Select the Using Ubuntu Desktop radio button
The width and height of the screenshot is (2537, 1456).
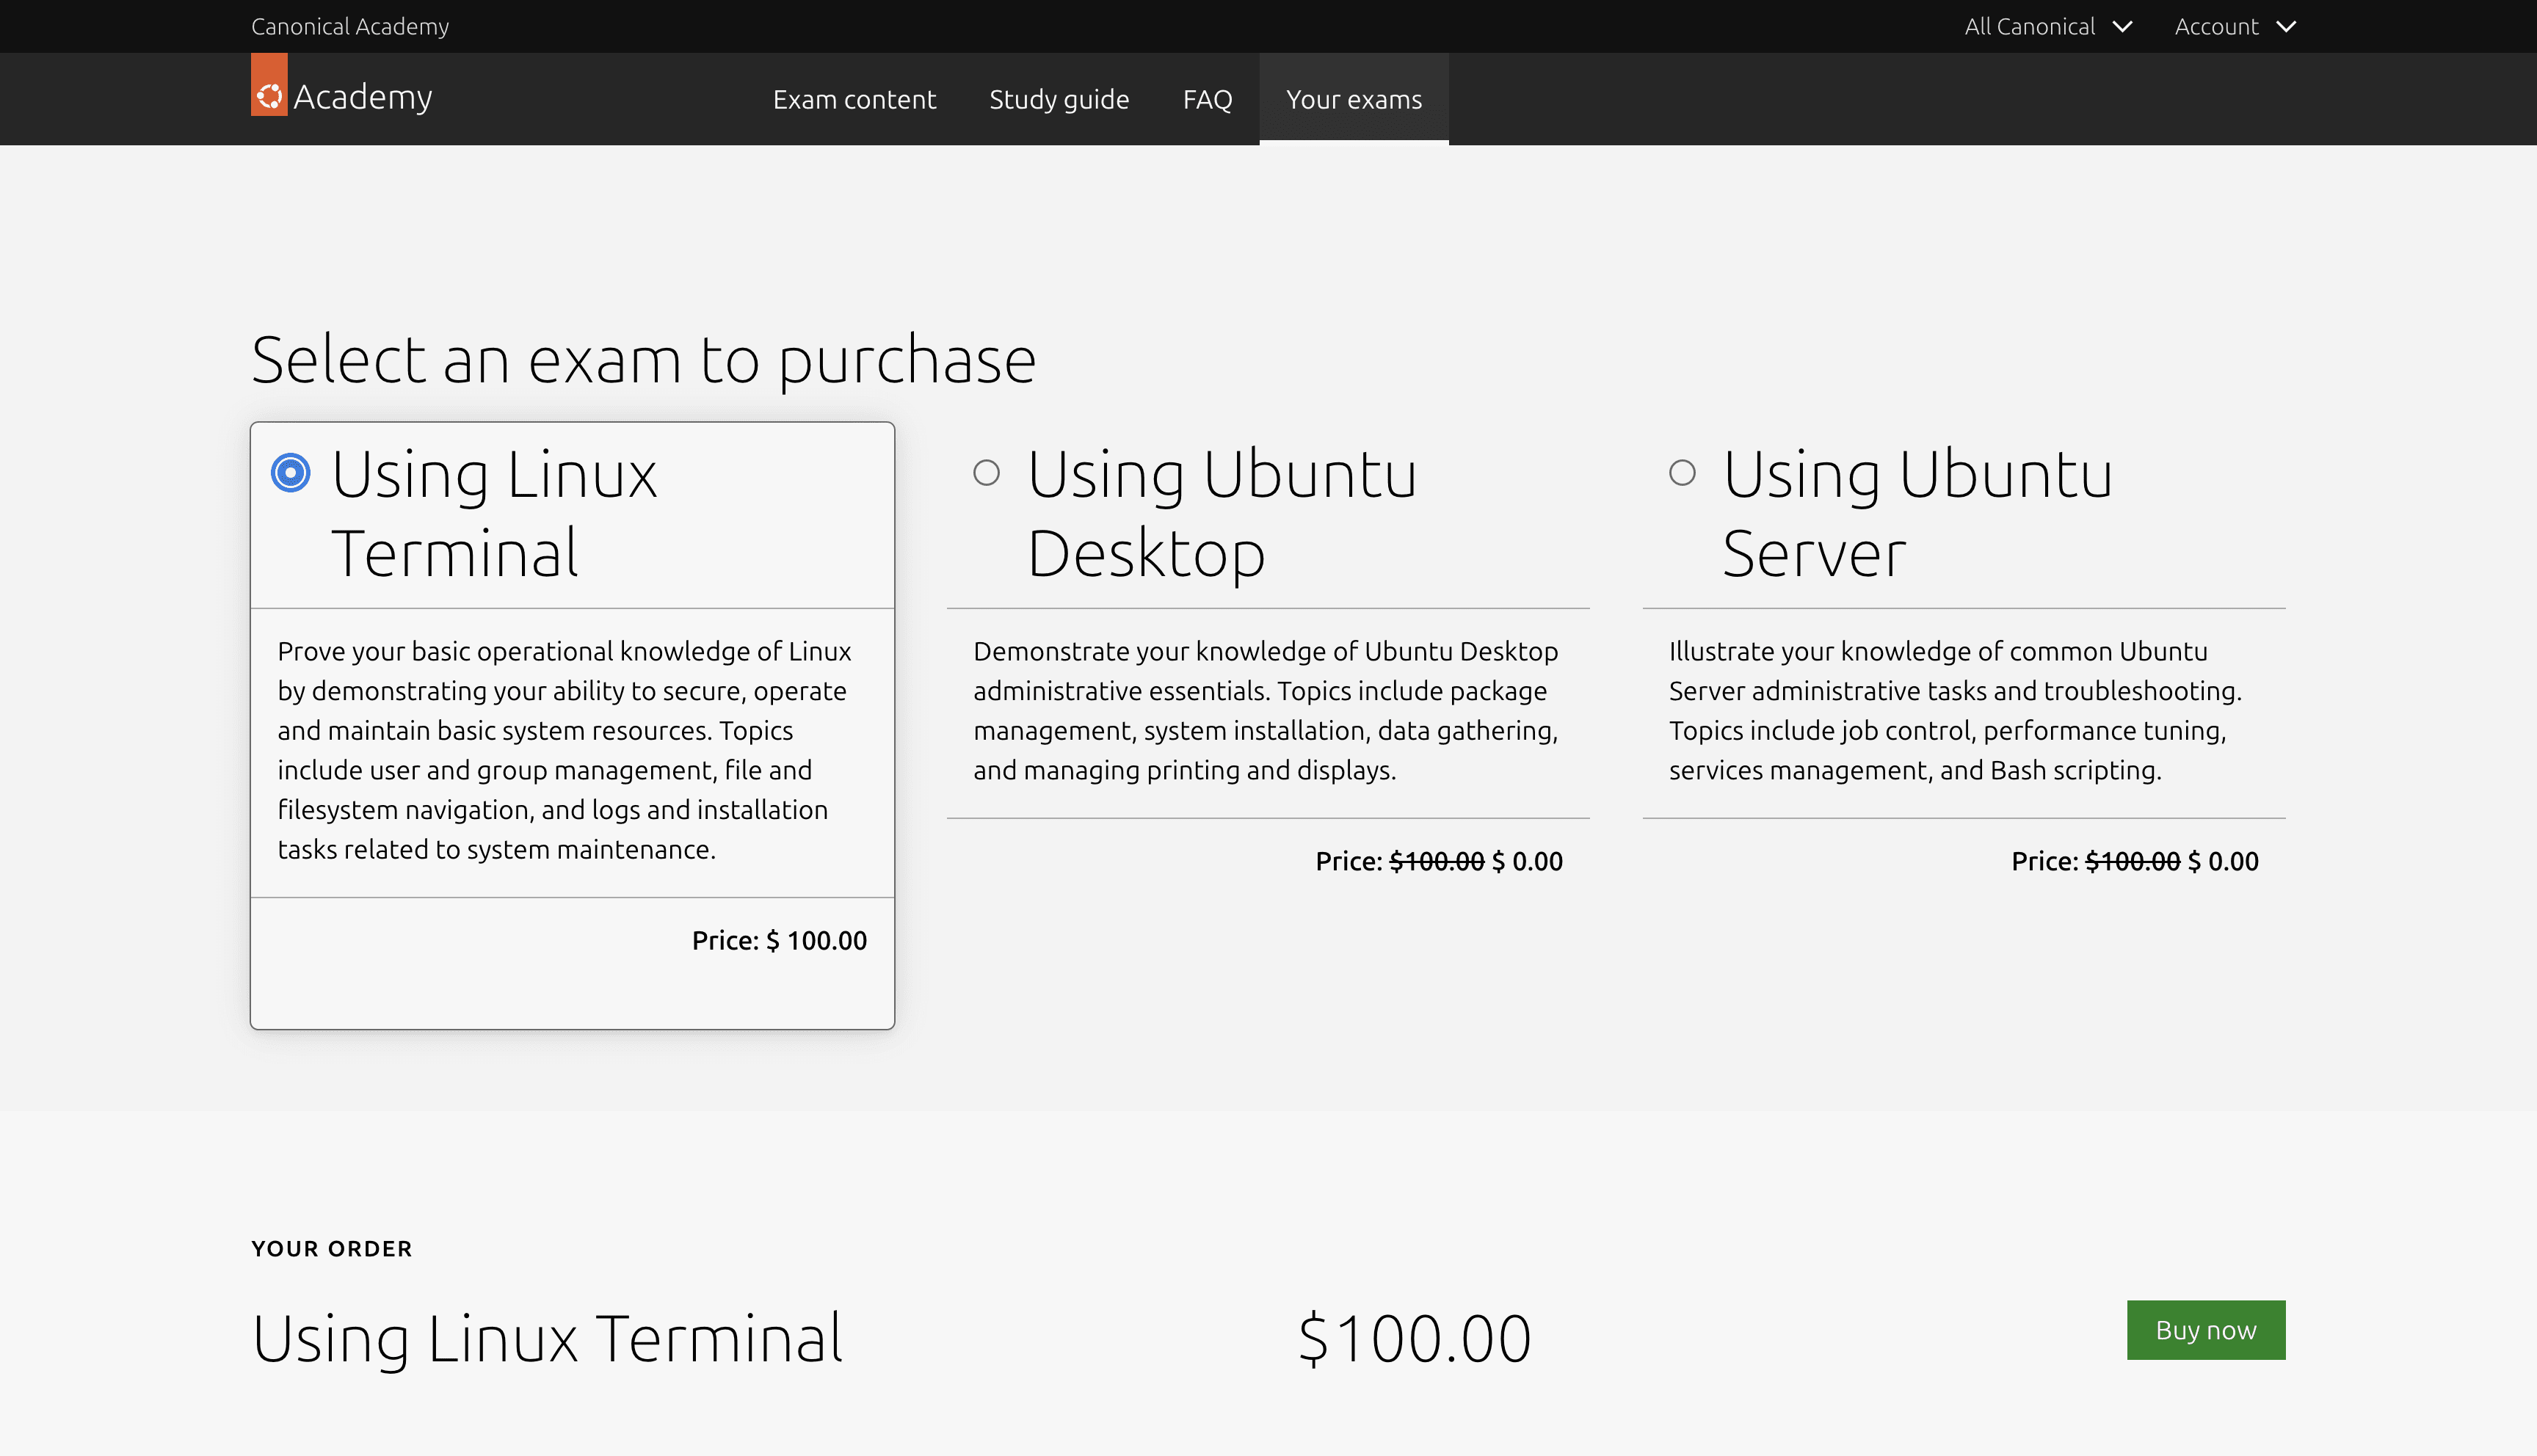tap(986, 473)
